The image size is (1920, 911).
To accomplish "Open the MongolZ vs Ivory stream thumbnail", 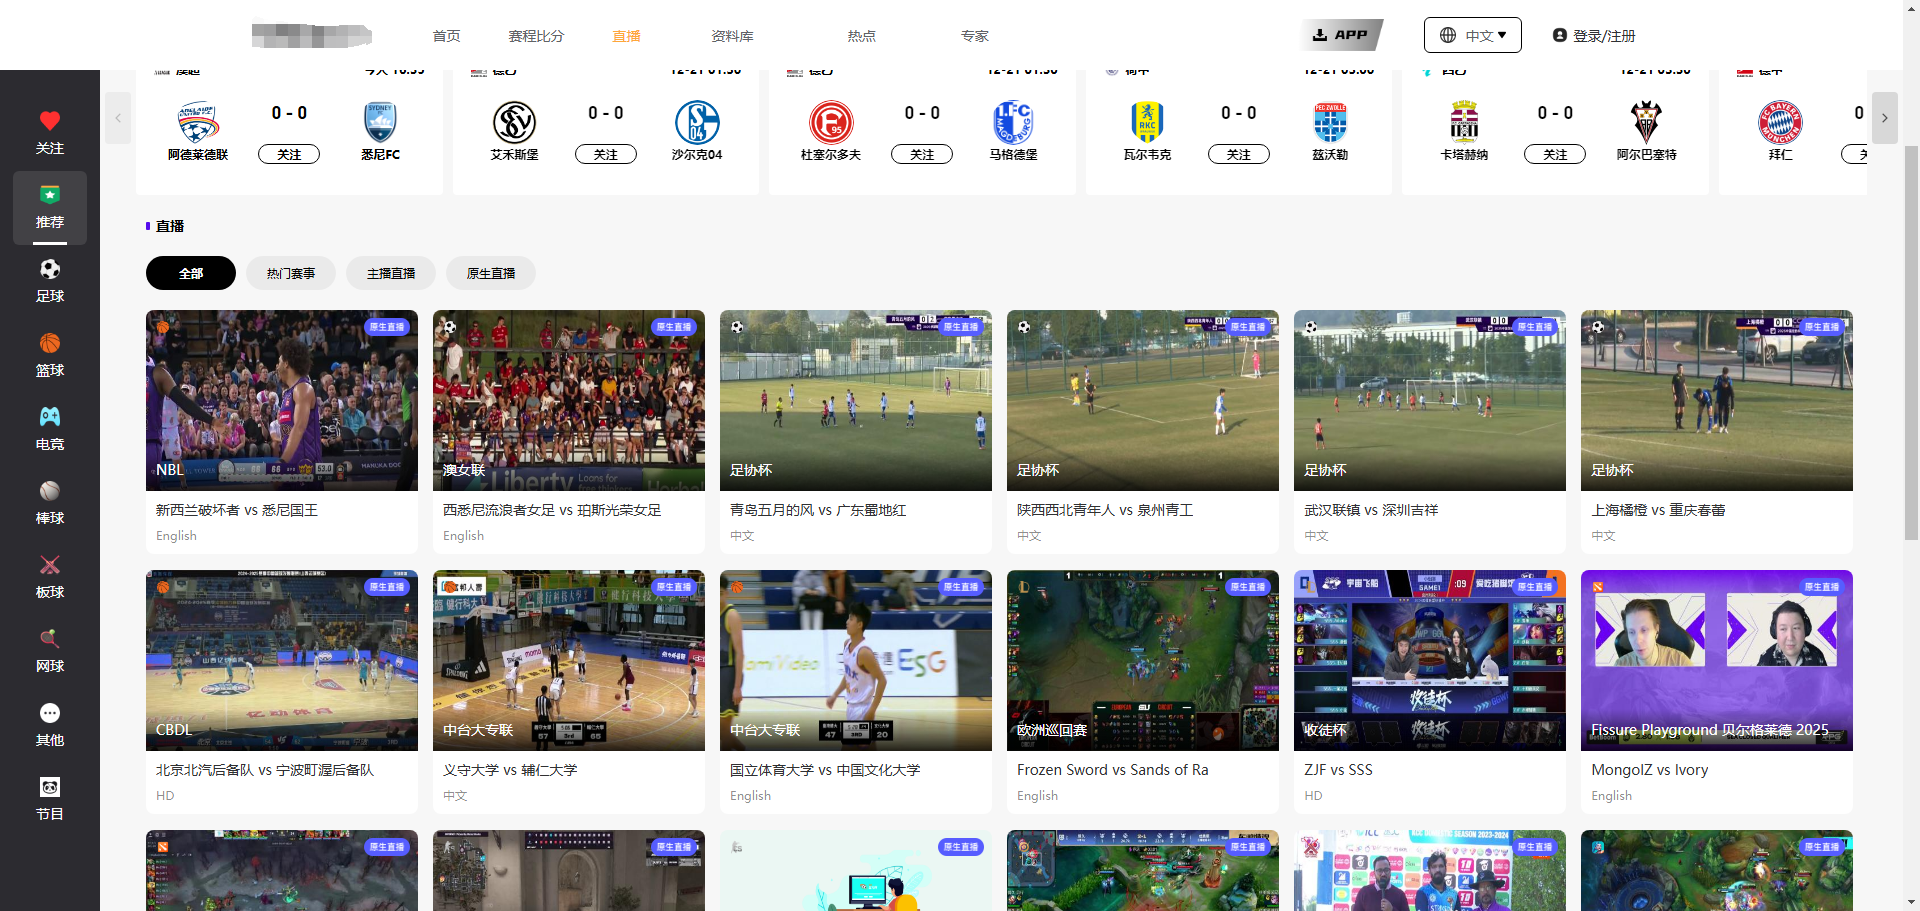I will (1717, 660).
